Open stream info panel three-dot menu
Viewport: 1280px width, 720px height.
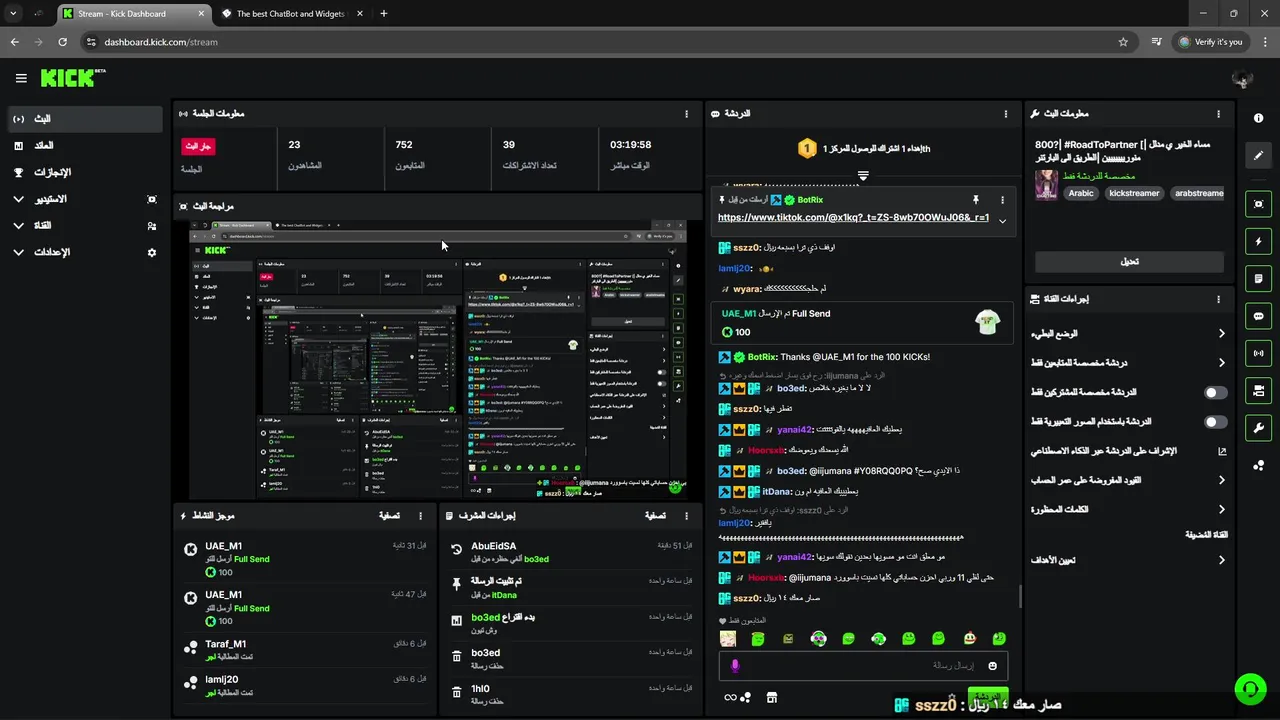tap(1218, 114)
